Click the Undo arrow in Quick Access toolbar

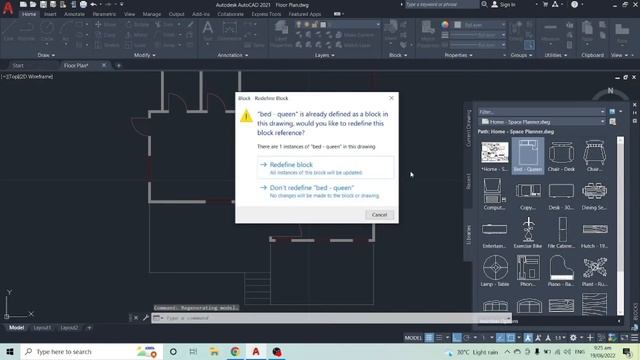[x=93, y=4]
